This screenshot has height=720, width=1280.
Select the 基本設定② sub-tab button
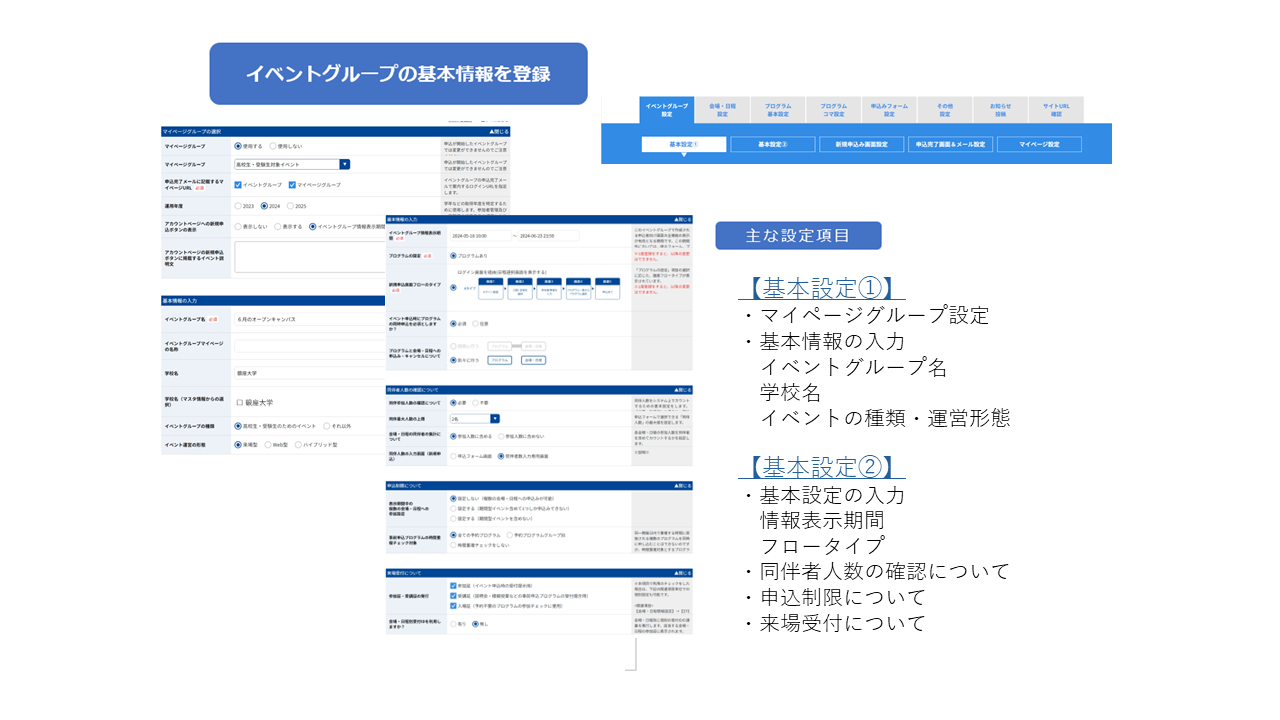(772, 144)
